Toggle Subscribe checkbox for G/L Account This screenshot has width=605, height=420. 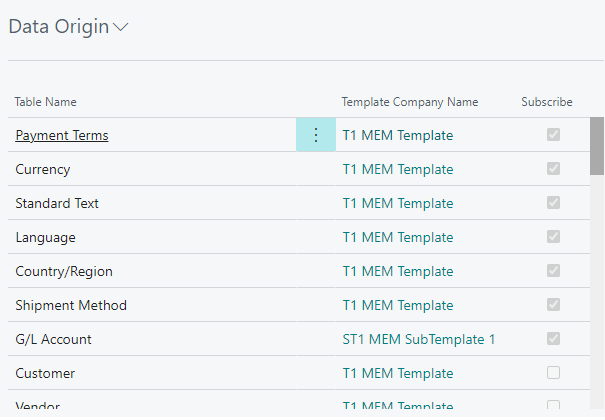click(553, 339)
